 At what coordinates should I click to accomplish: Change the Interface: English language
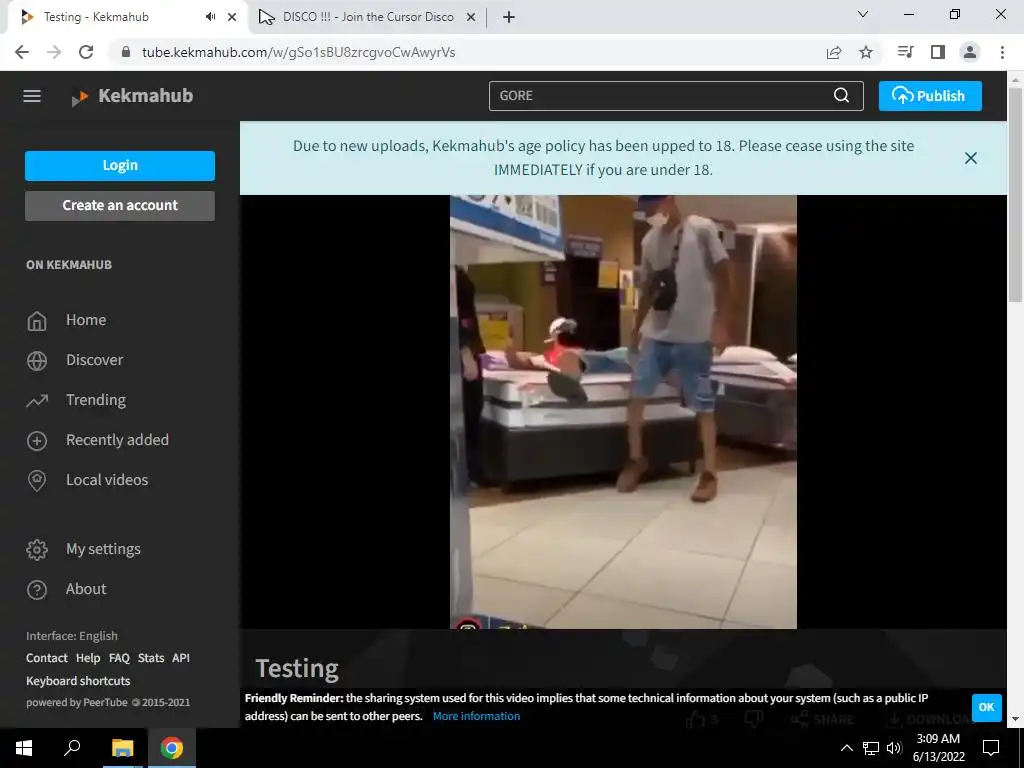(x=72, y=636)
